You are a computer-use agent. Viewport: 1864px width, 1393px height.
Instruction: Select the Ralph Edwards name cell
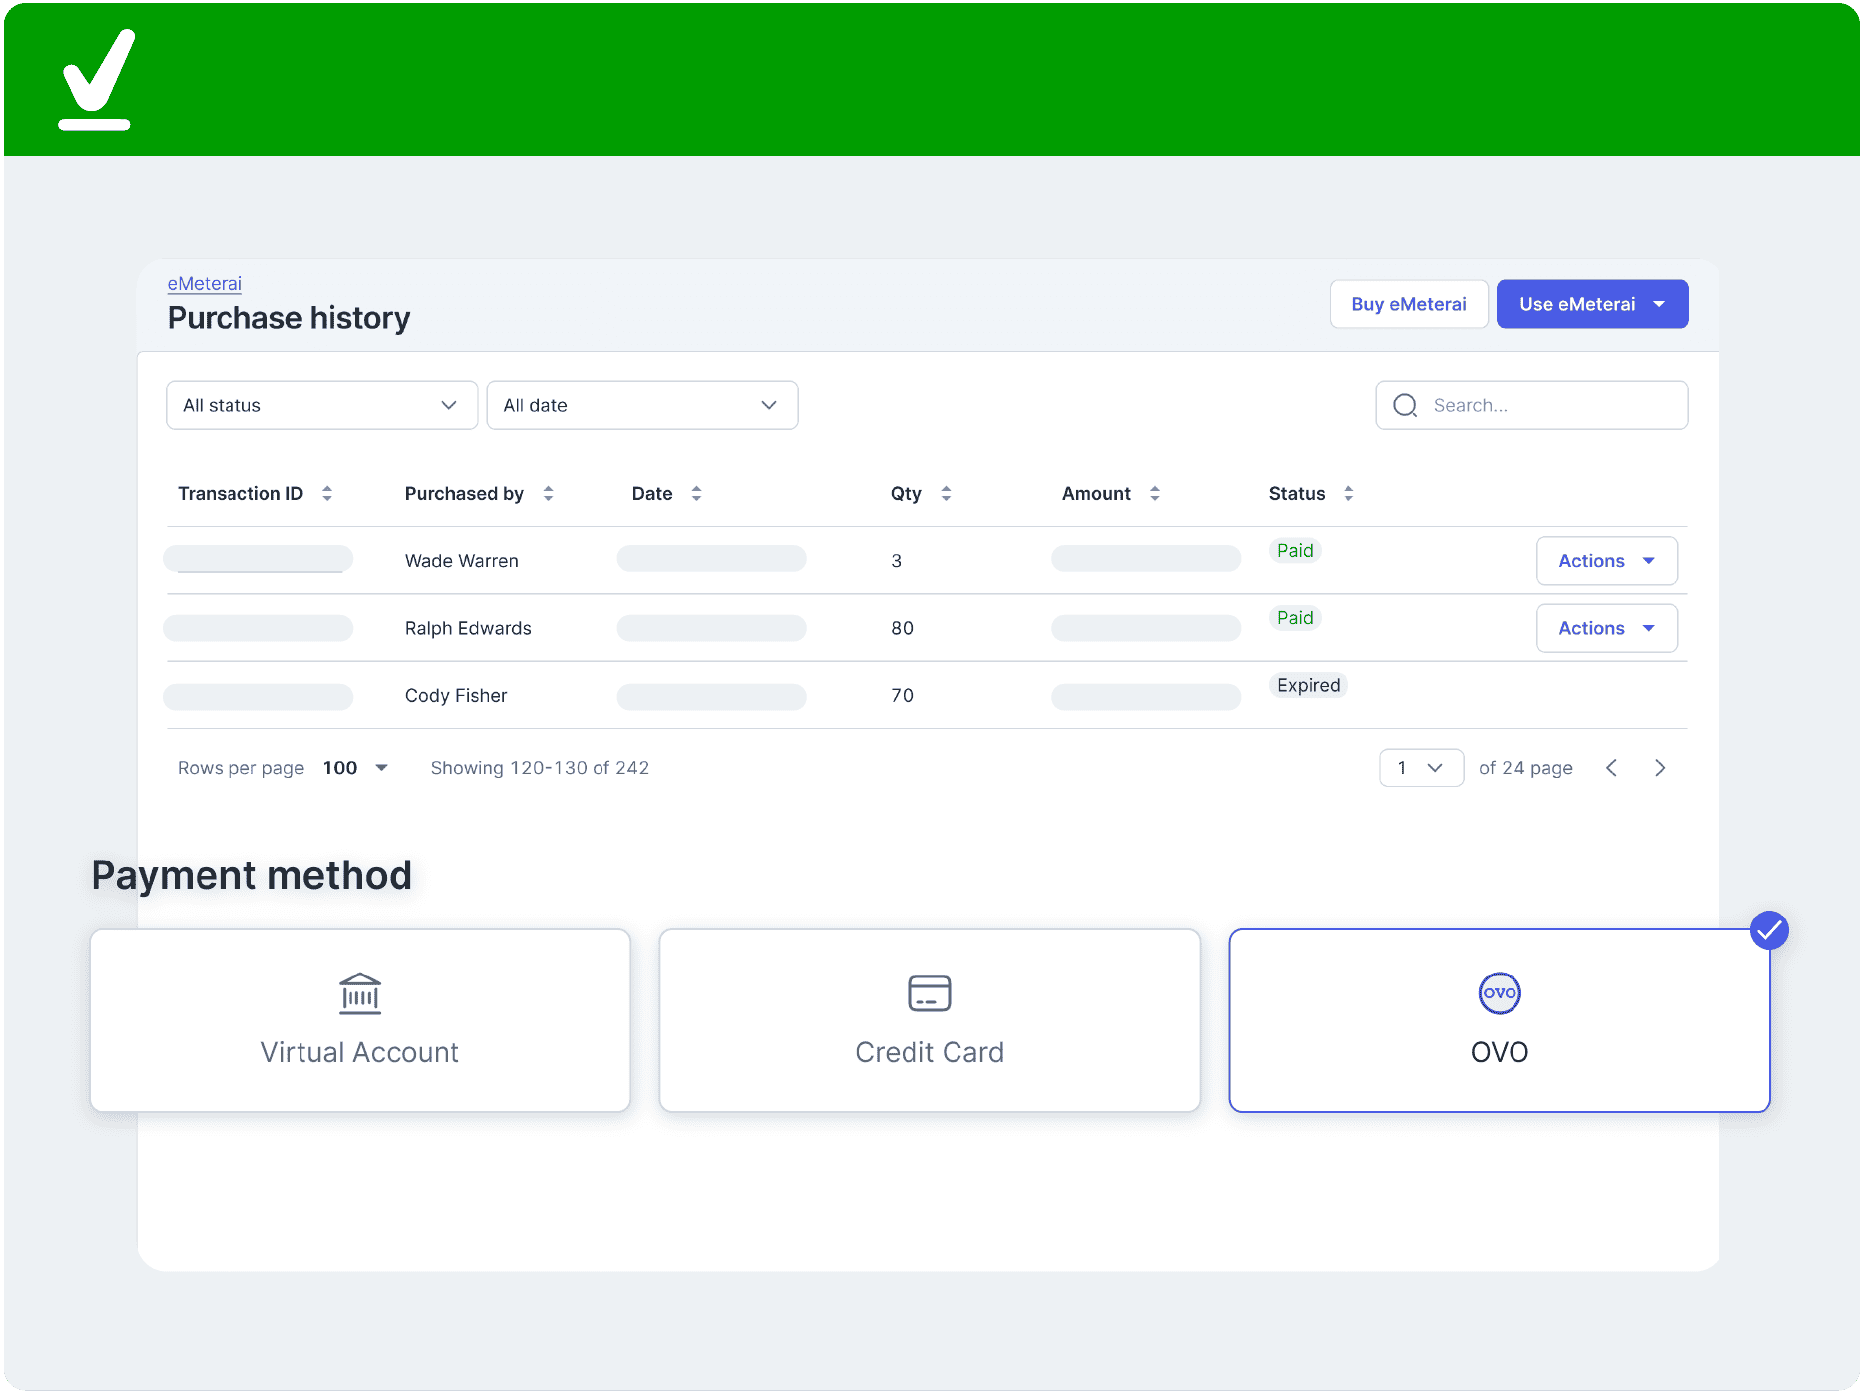click(468, 628)
